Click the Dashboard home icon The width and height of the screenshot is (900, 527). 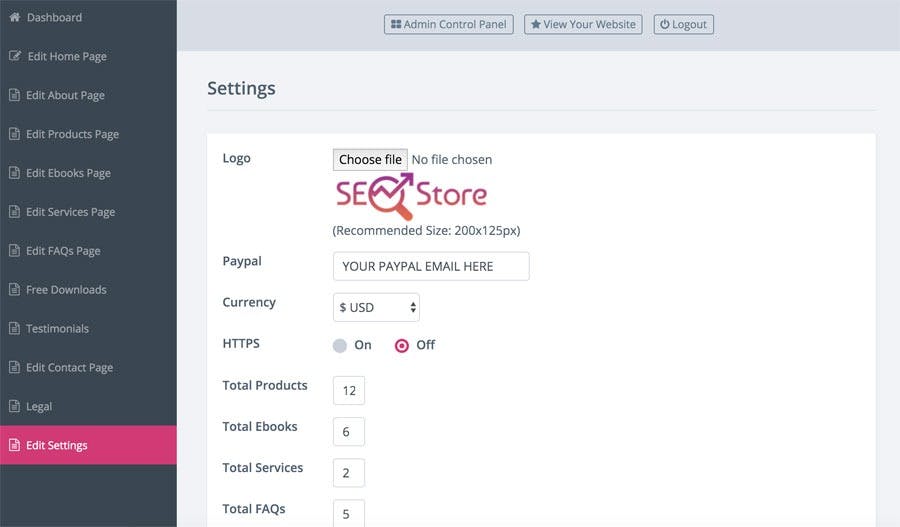tap(14, 18)
